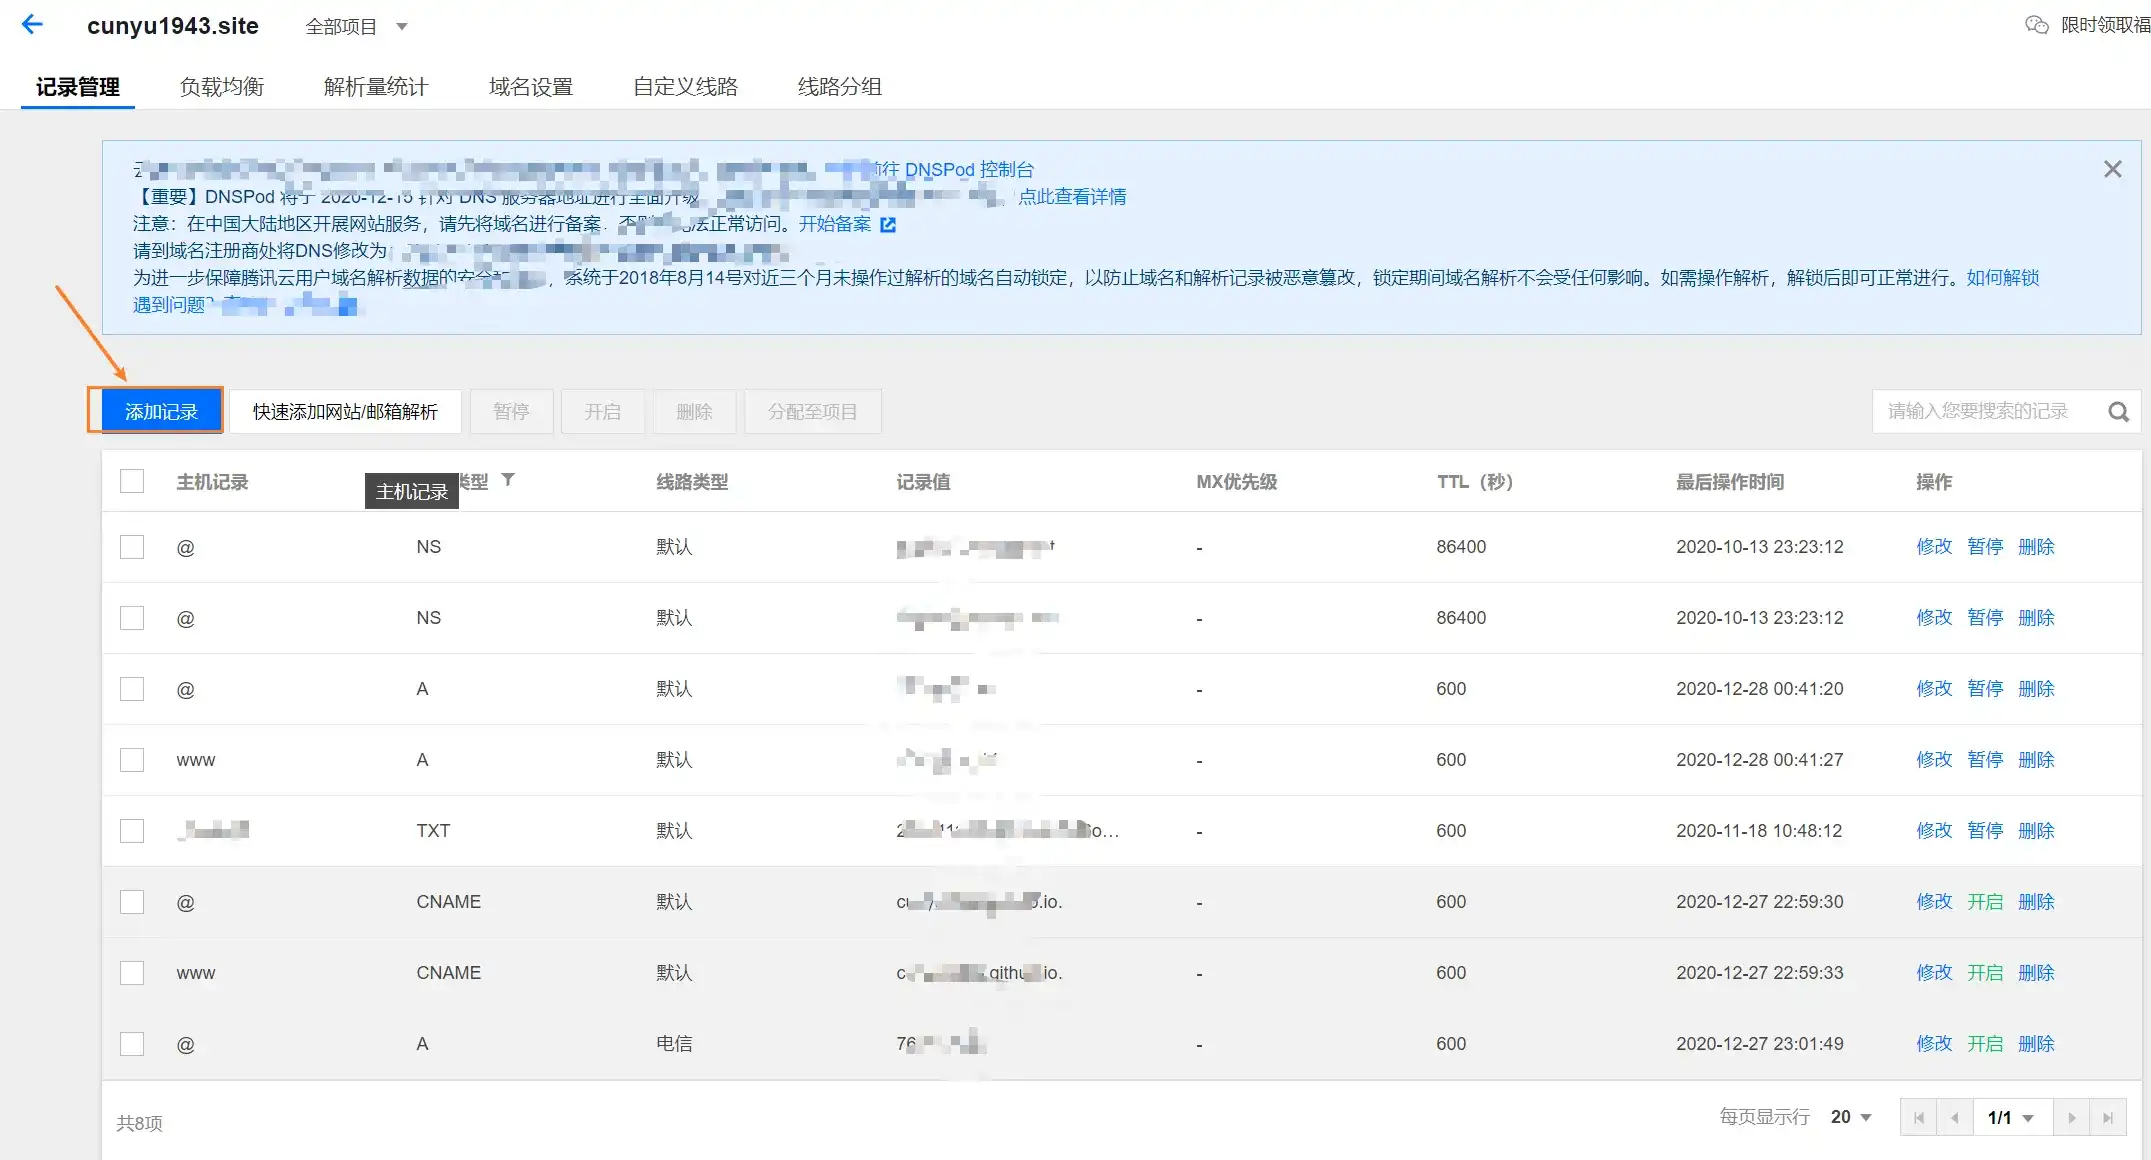Screen dimensions: 2151x1160
Task: Open external link icon beside 开始备案
Action: (888, 225)
